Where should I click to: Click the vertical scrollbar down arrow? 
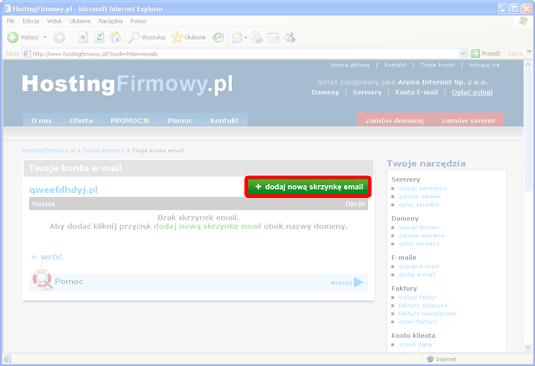[527, 347]
